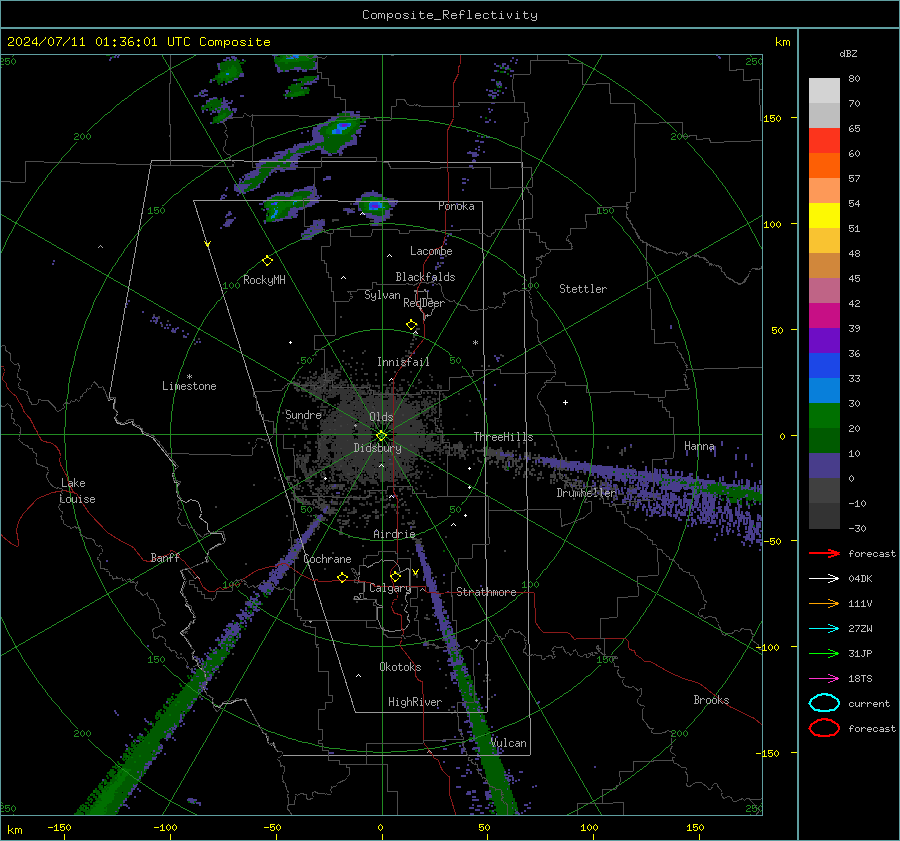The height and width of the screenshot is (841, 900).
Task: Click the Blackfalds city label
Action: pos(425,277)
